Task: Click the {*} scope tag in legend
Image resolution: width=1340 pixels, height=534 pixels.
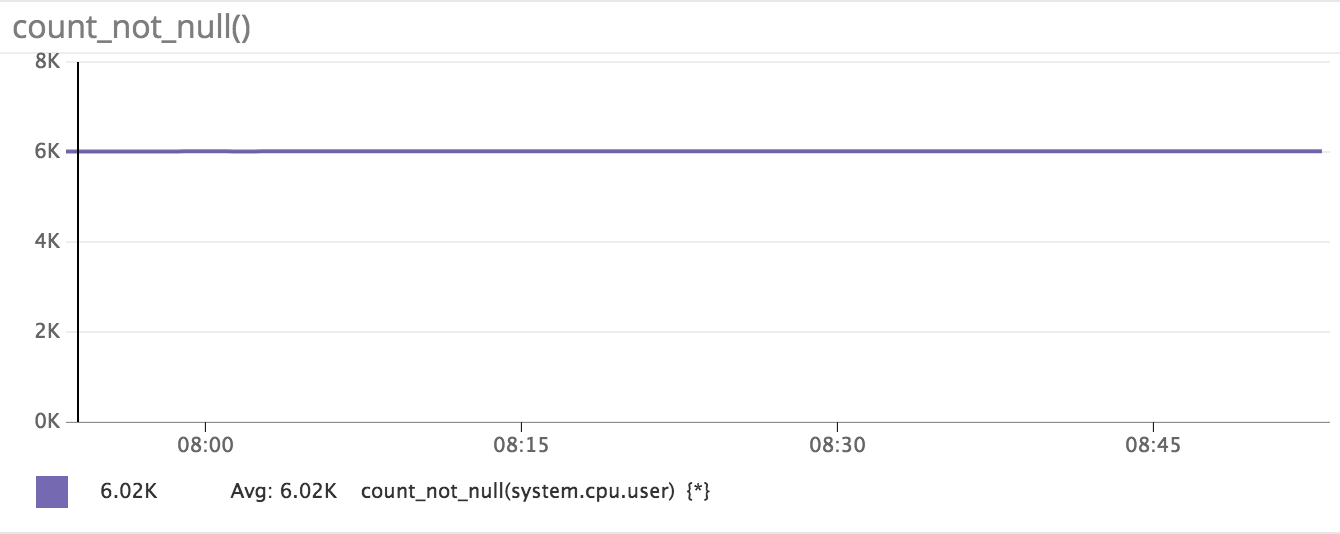Action: (697, 491)
